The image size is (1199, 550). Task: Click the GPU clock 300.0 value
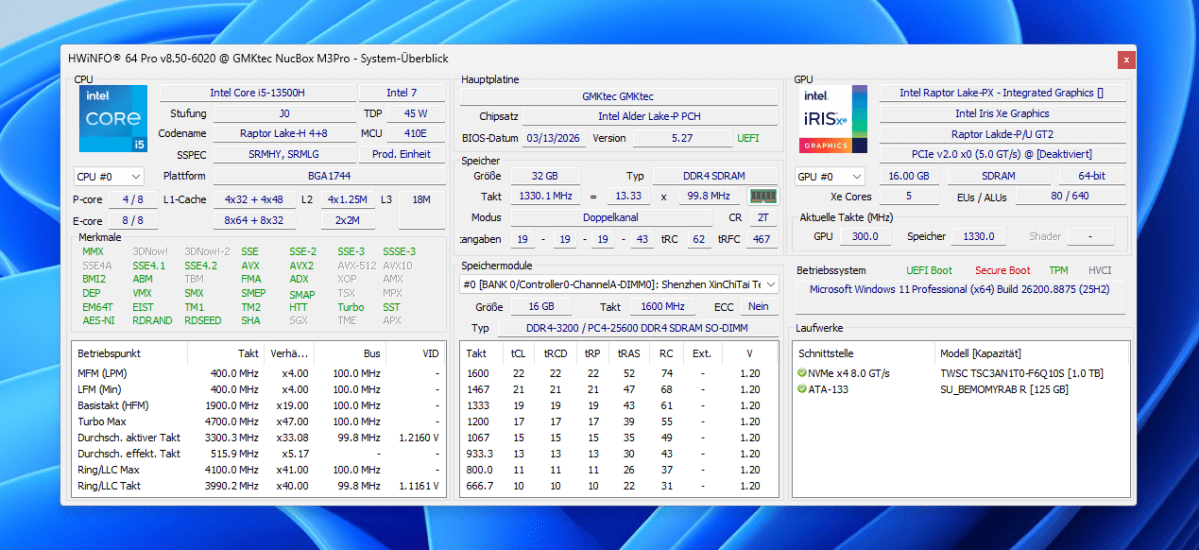point(865,237)
